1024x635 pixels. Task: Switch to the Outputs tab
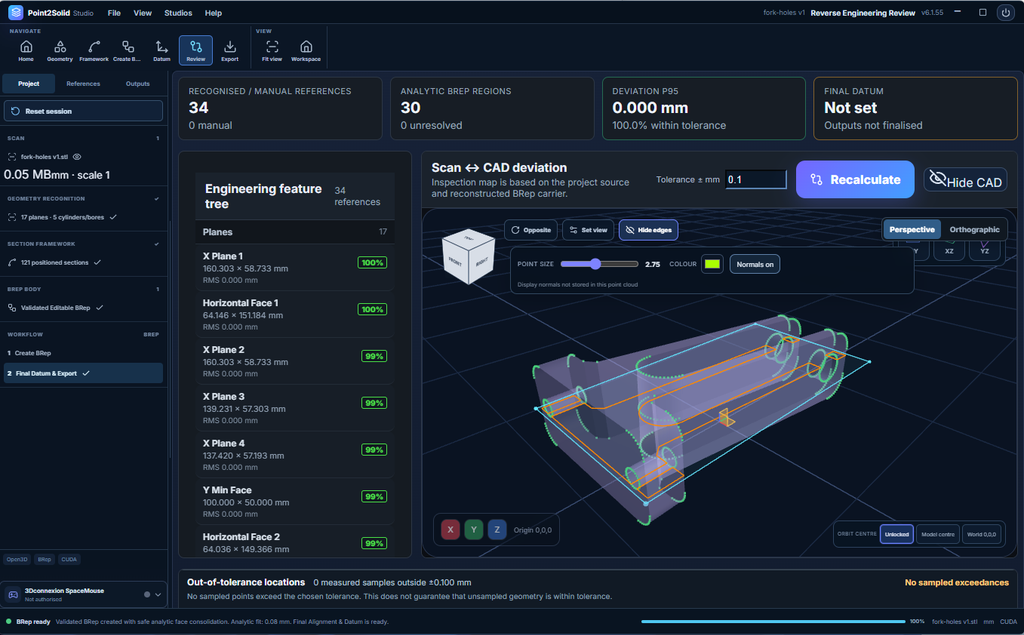[x=138, y=84]
